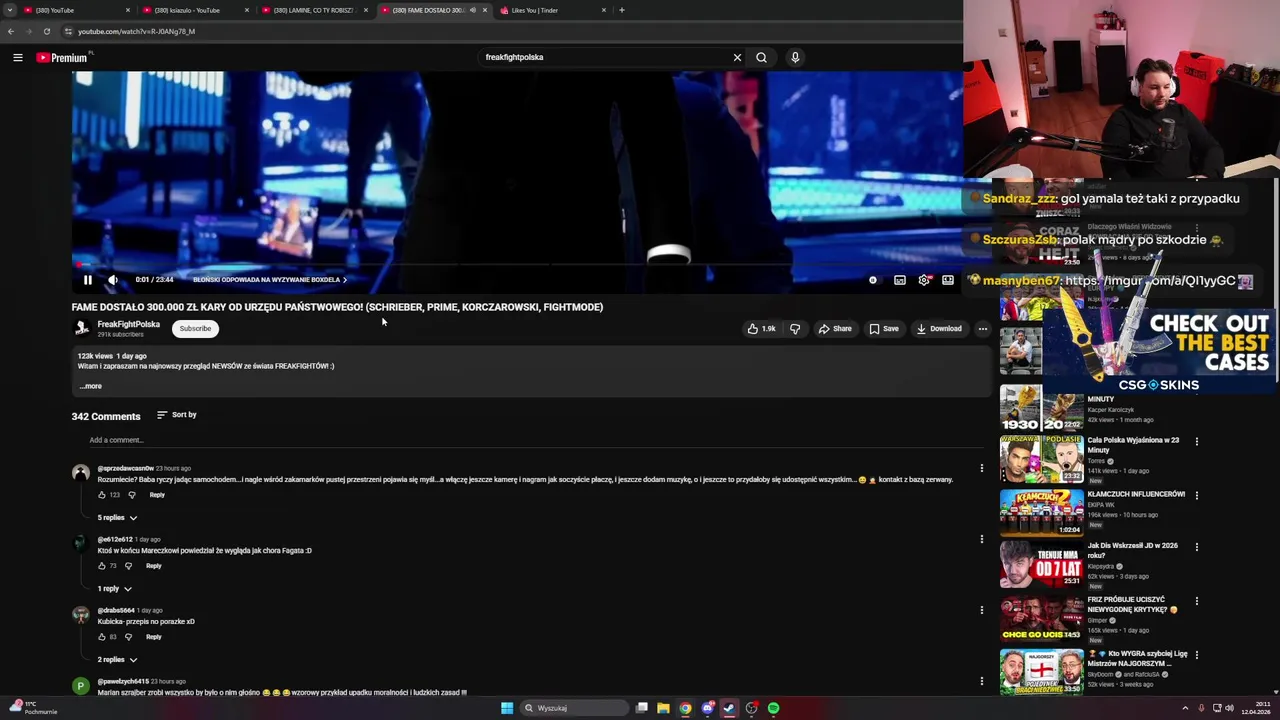Open options menu for @drabs5664 comment
Image resolution: width=1280 pixels, height=720 pixels.
click(x=982, y=610)
